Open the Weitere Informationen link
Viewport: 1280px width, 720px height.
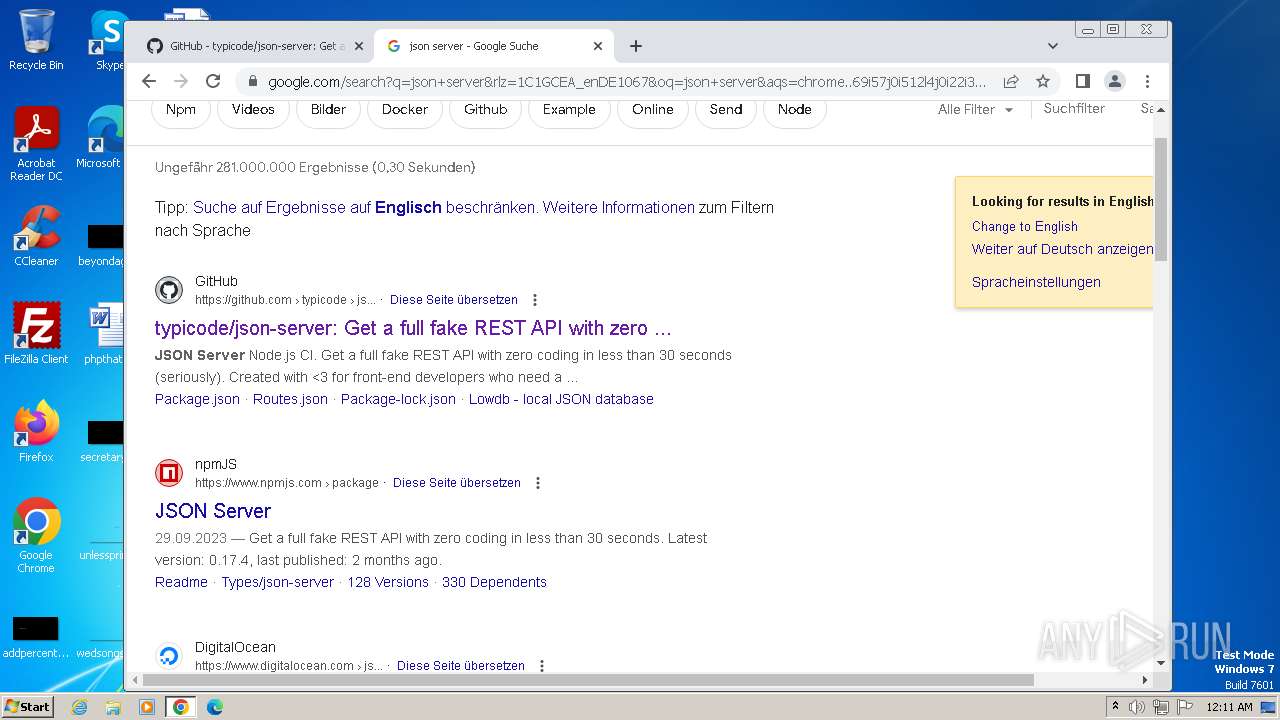click(618, 208)
